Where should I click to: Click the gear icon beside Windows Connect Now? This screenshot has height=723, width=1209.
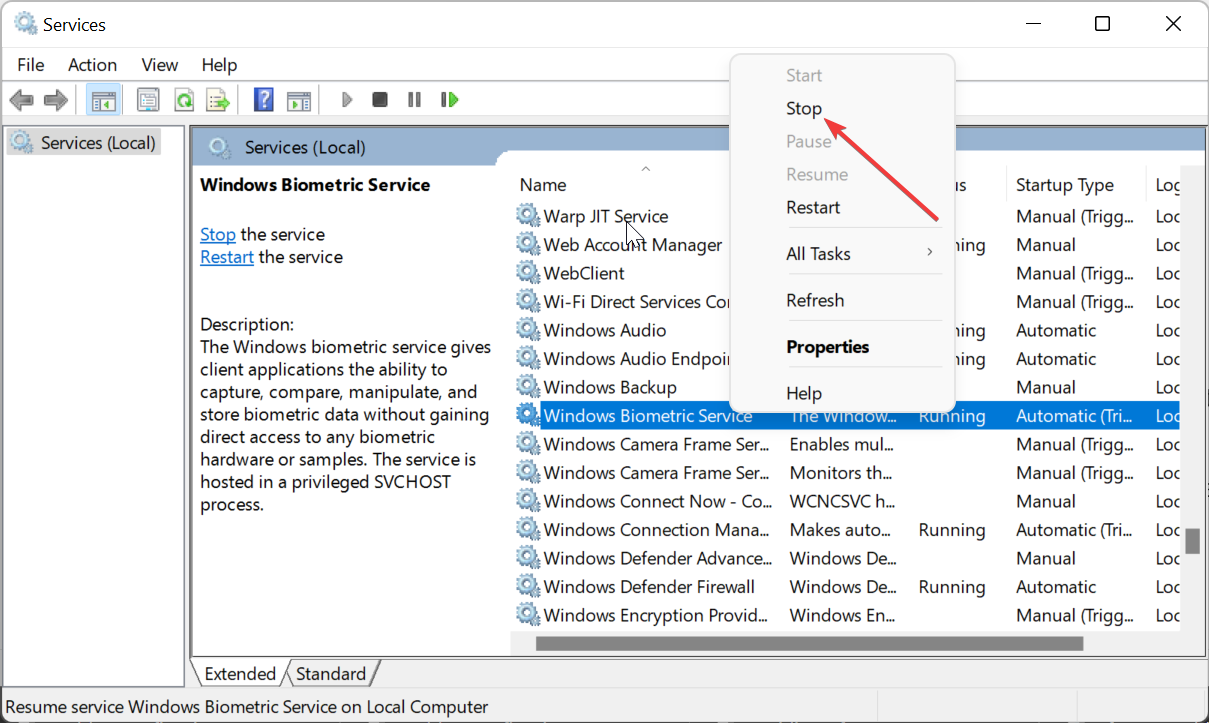[x=527, y=500]
